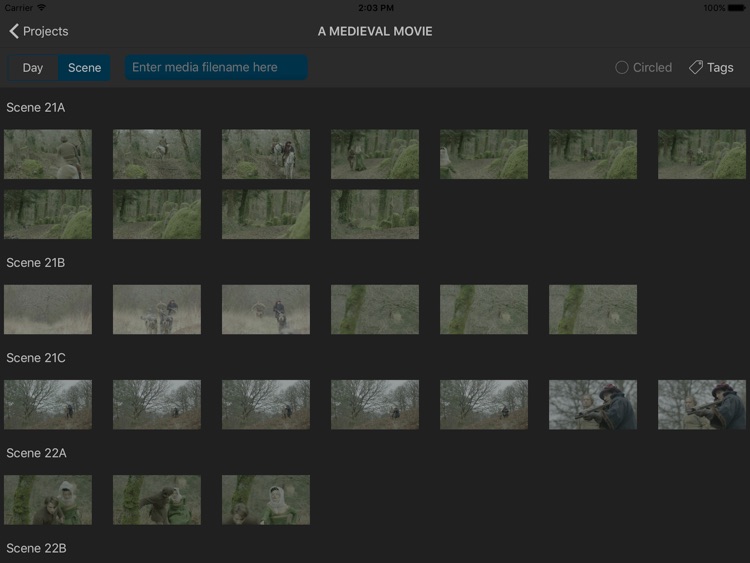Tap the first clip in Scene 21A's second row
Viewport: 750px width, 563px height.
[48, 214]
